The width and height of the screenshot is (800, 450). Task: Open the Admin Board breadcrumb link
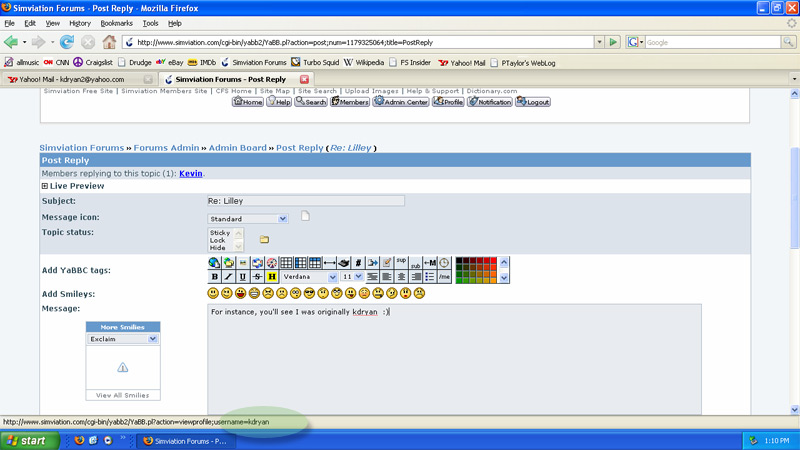[x=237, y=148]
